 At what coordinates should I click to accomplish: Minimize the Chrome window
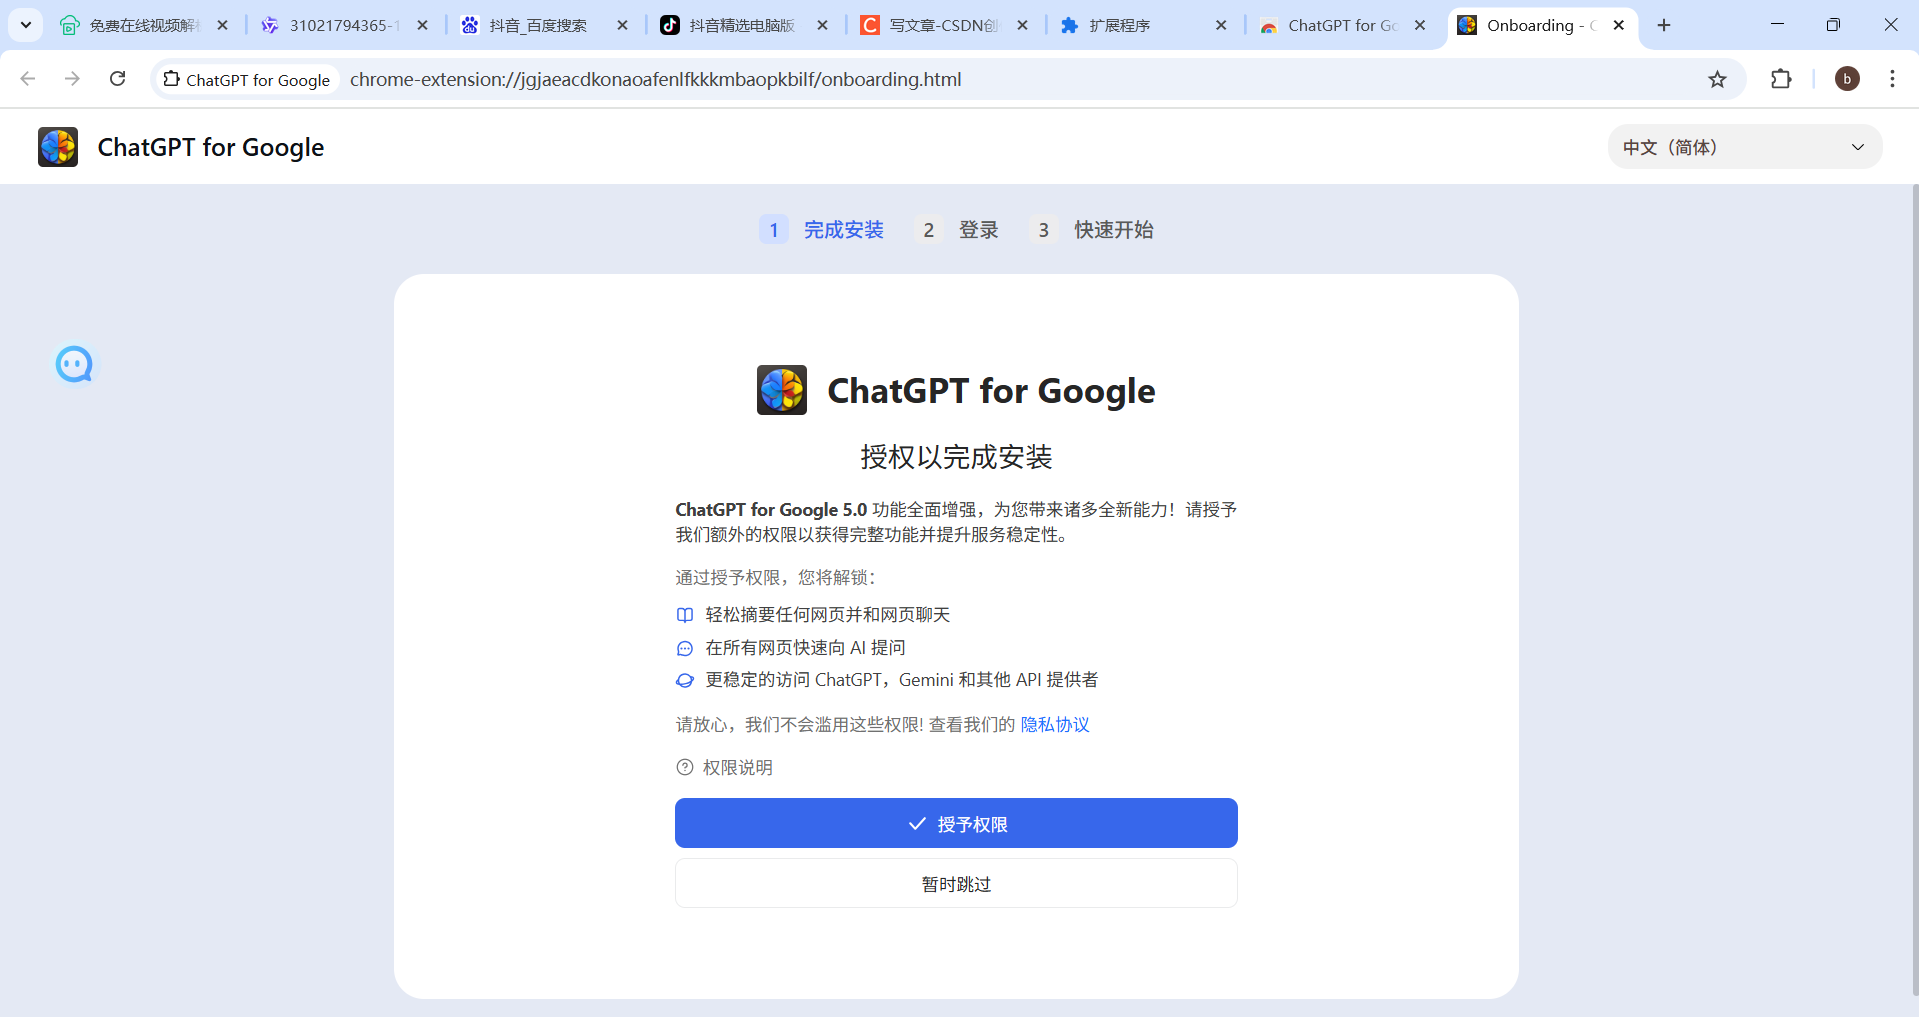click(1777, 25)
